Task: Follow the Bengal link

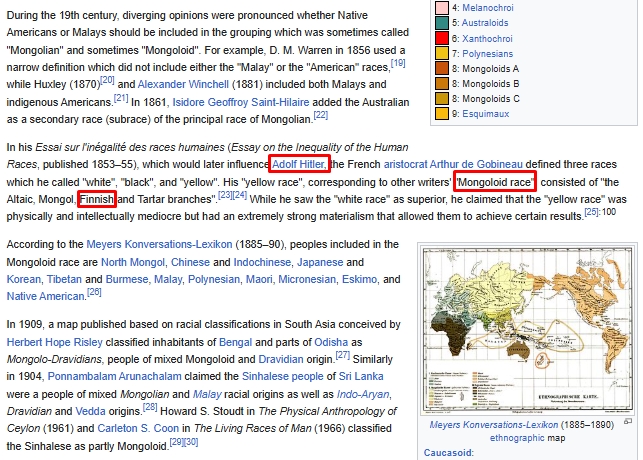Action: pyautogui.click(x=235, y=342)
